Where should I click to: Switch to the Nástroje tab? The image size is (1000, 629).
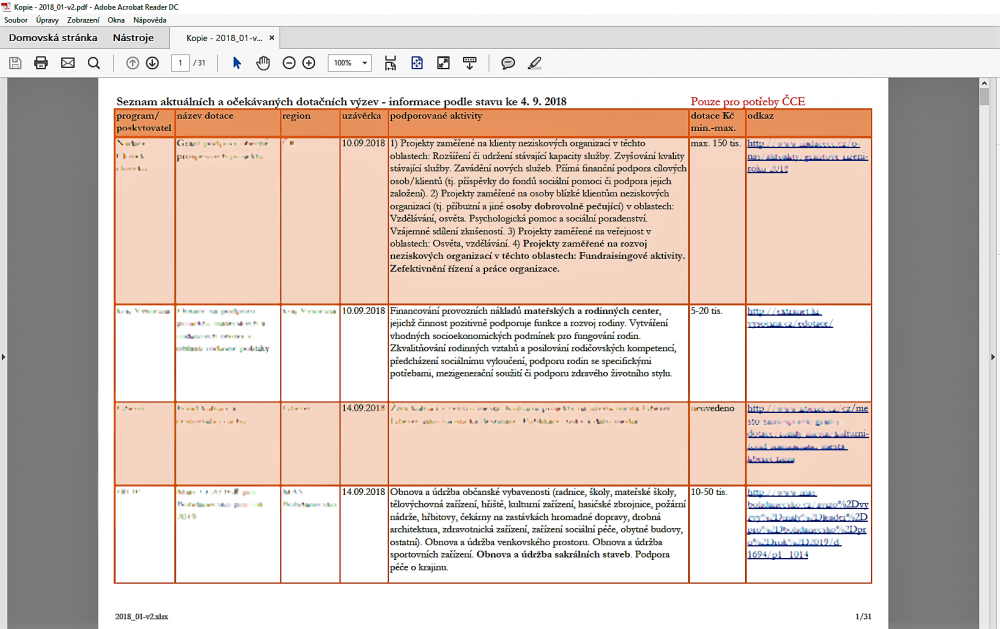tap(133, 38)
